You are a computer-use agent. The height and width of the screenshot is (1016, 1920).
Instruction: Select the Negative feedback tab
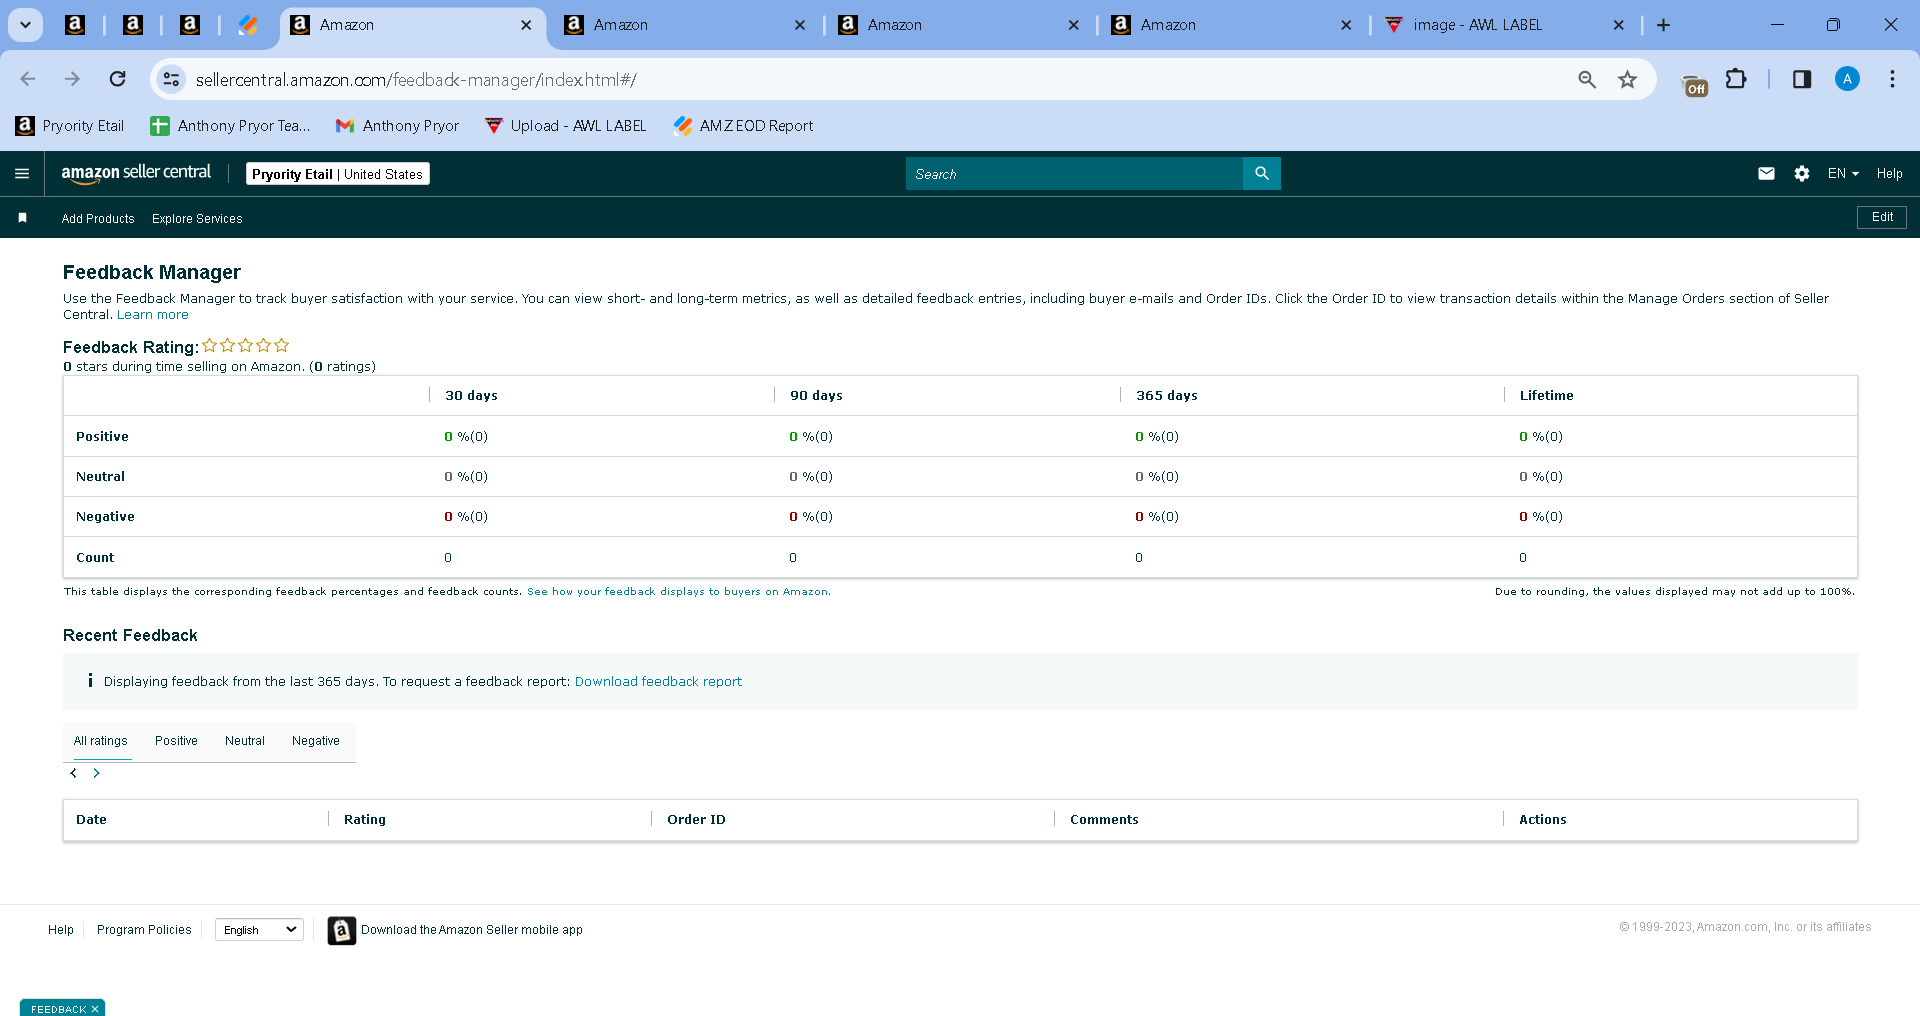click(x=316, y=741)
